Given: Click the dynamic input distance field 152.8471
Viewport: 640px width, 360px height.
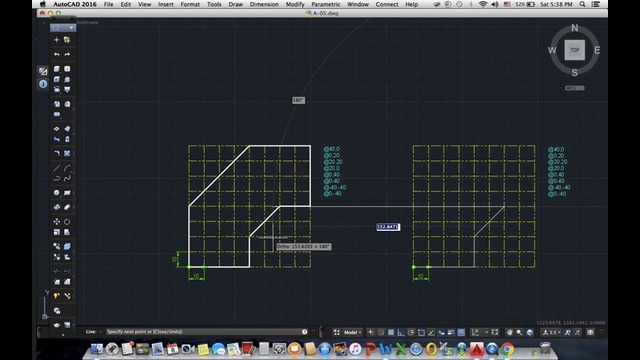Looking at the screenshot, I should (388, 227).
